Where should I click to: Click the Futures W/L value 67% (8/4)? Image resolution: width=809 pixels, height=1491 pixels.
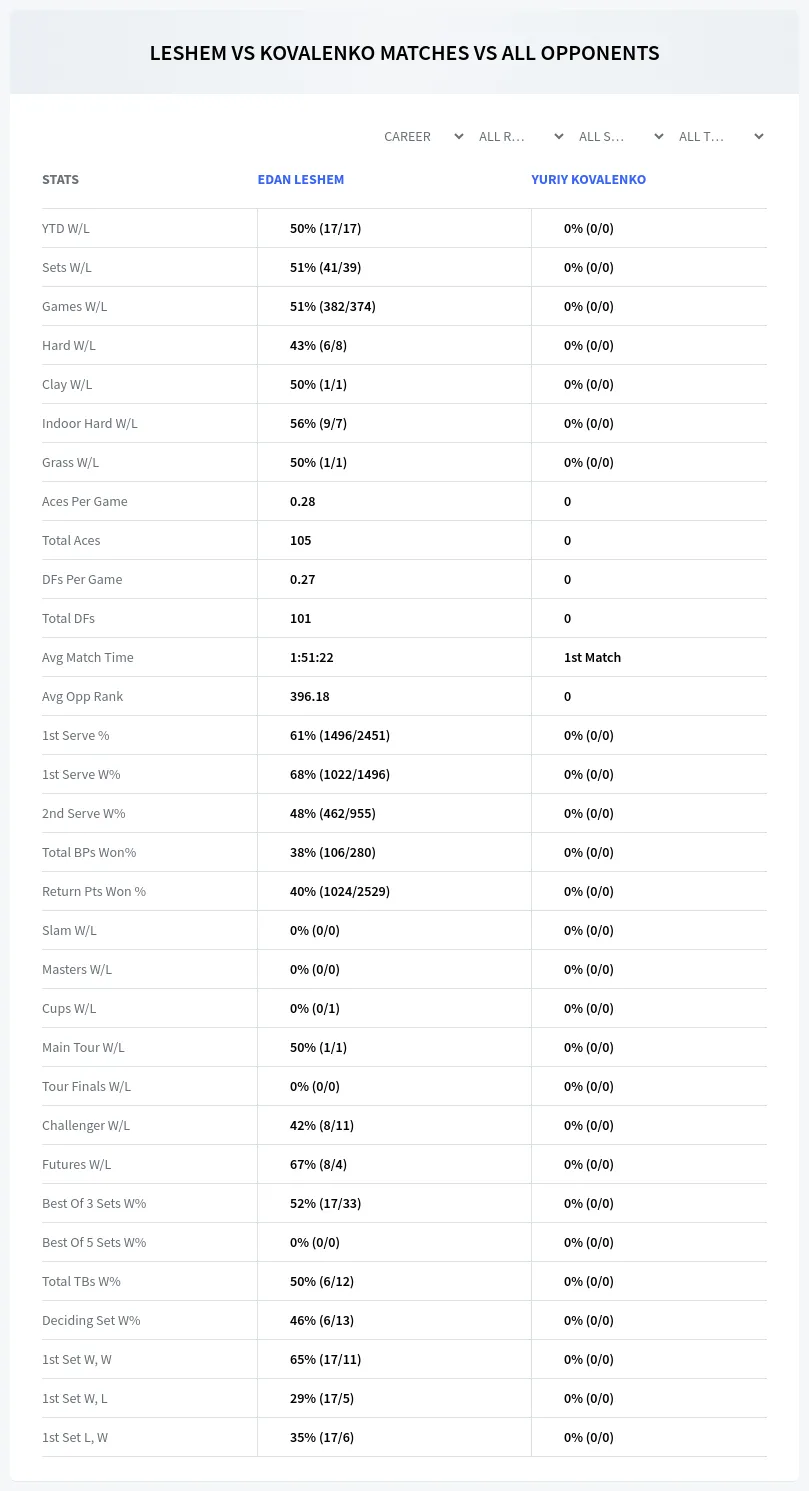tap(319, 1164)
